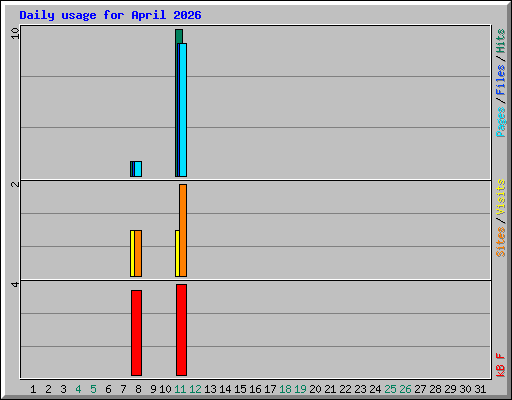Click day 19 on the x-axis
The image size is (512, 400).
tap(300, 389)
